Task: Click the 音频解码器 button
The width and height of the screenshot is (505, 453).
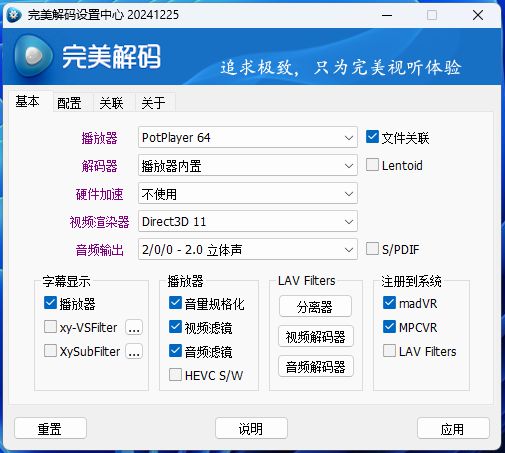Action: [315, 366]
